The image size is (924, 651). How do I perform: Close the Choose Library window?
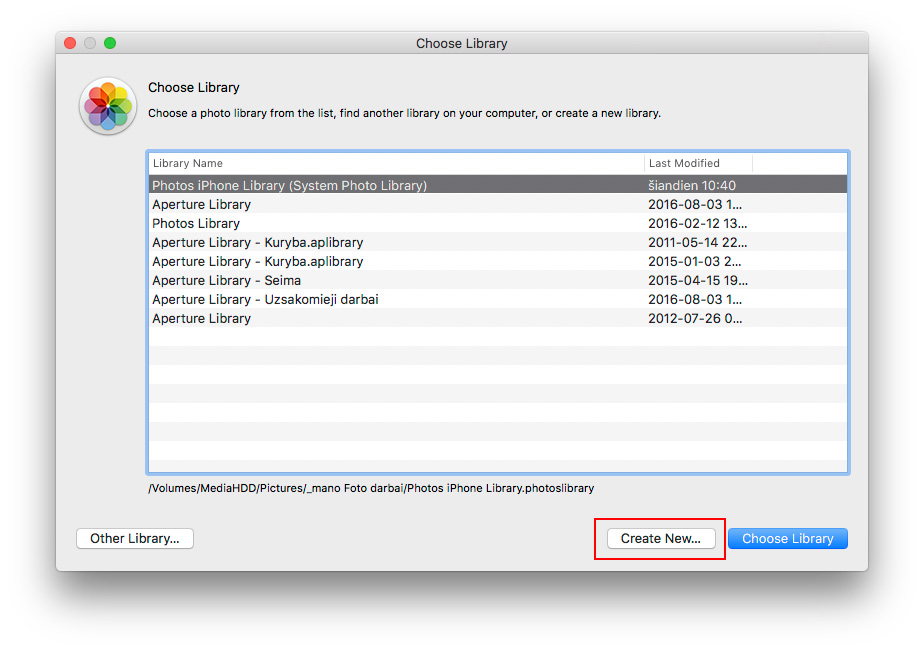pyautogui.click(x=70, y=43)
